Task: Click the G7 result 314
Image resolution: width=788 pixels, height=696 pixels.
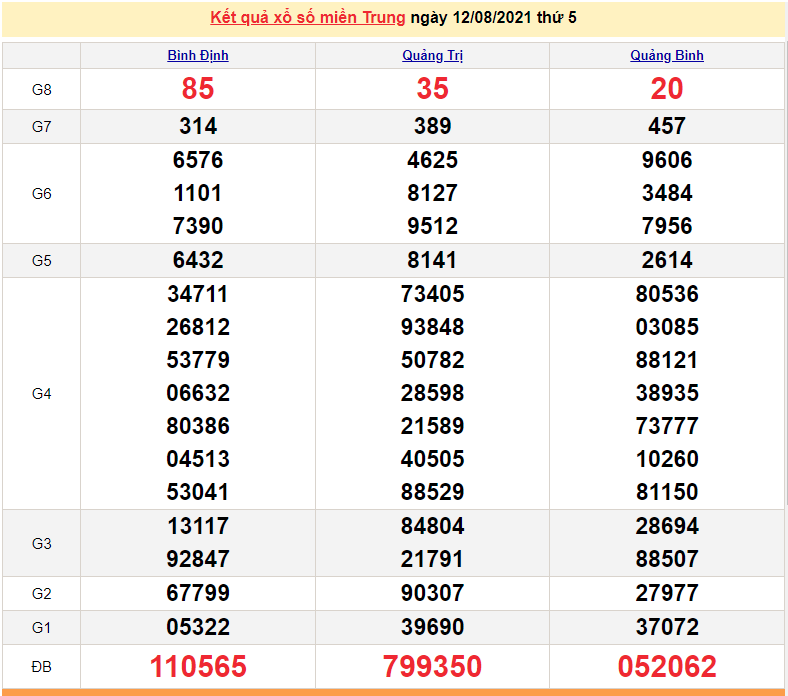Action: click(198, 126)
